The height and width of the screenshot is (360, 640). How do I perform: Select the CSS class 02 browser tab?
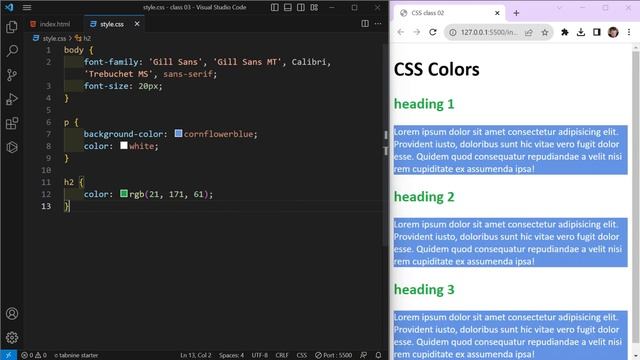pyautogui.click(x=449, y=13)
